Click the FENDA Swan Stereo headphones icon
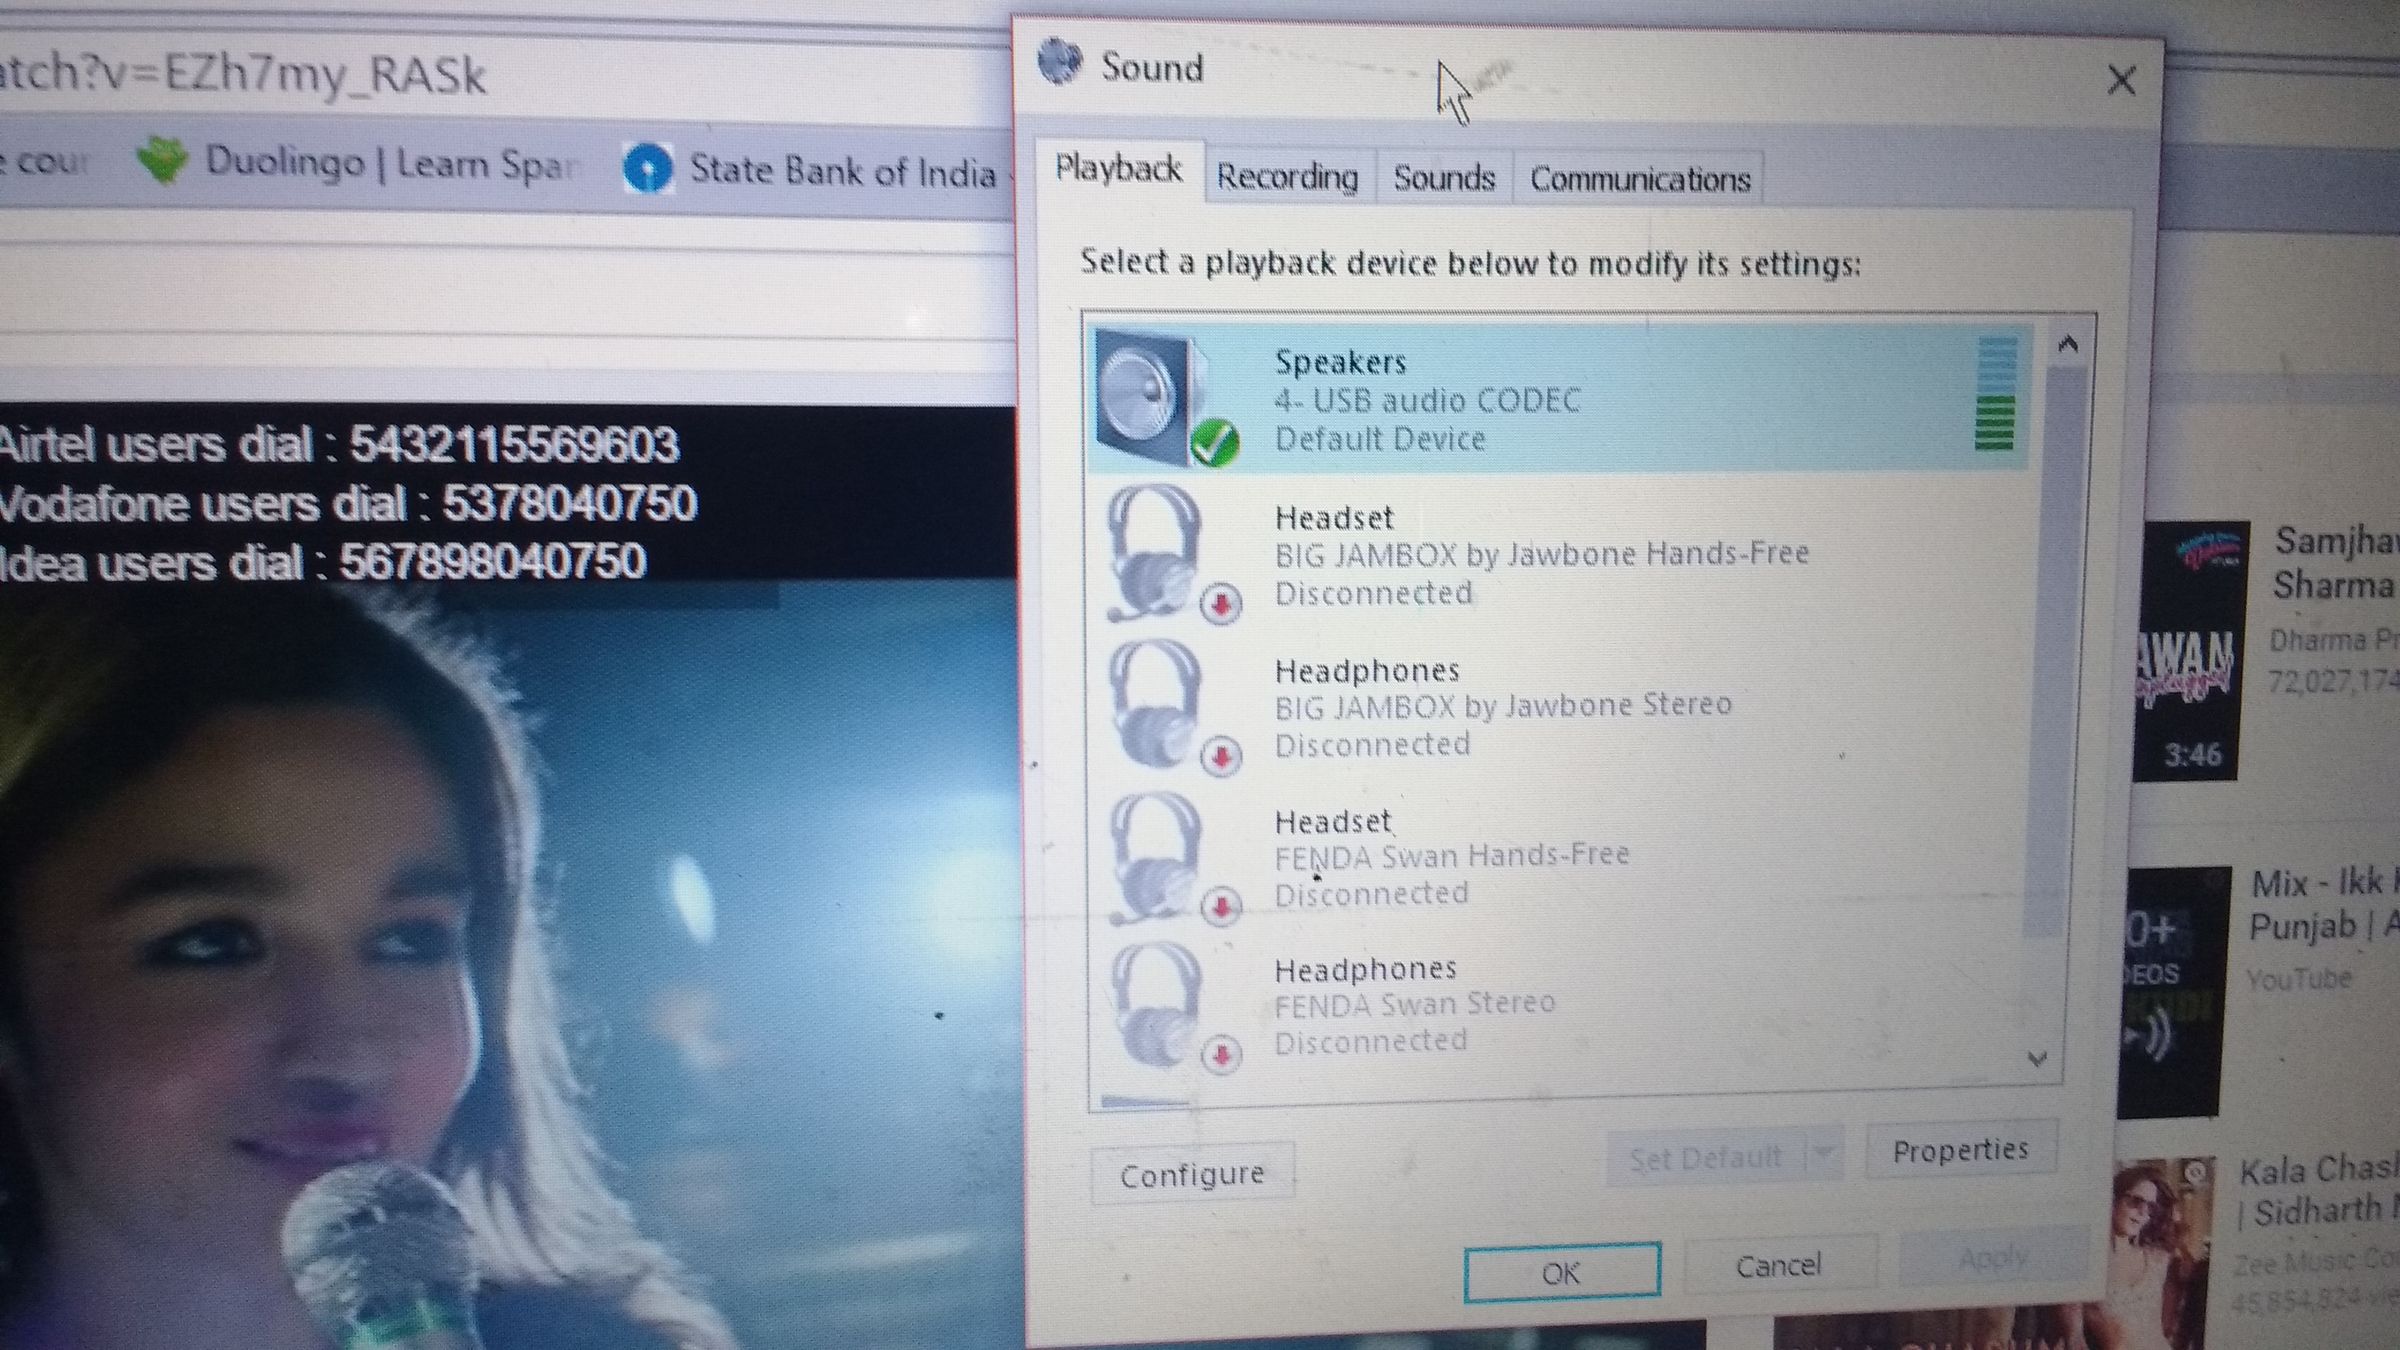 point(1156,1004)
